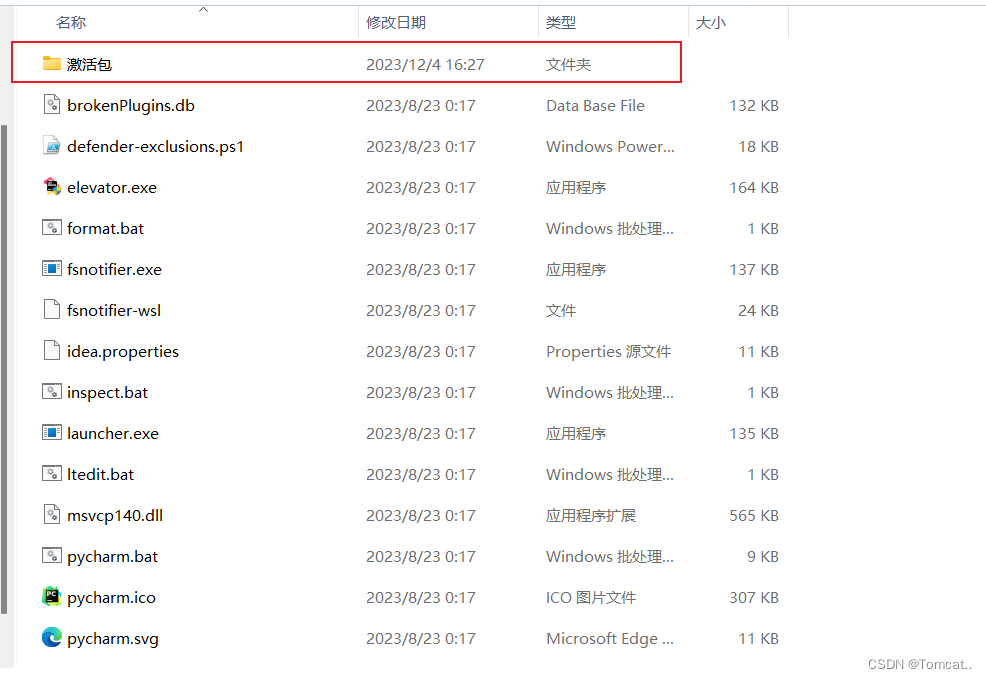Select the brokenPlugins.db file icon

(52, 104)
